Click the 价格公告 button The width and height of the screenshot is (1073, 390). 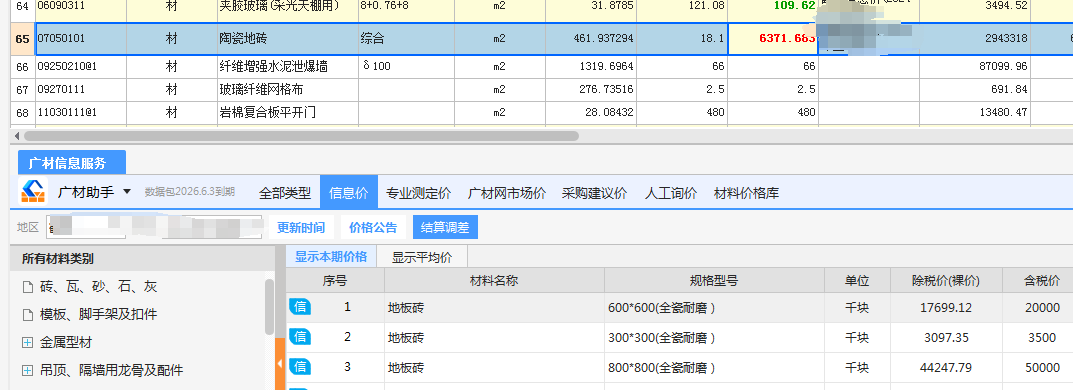pos(373,227)
